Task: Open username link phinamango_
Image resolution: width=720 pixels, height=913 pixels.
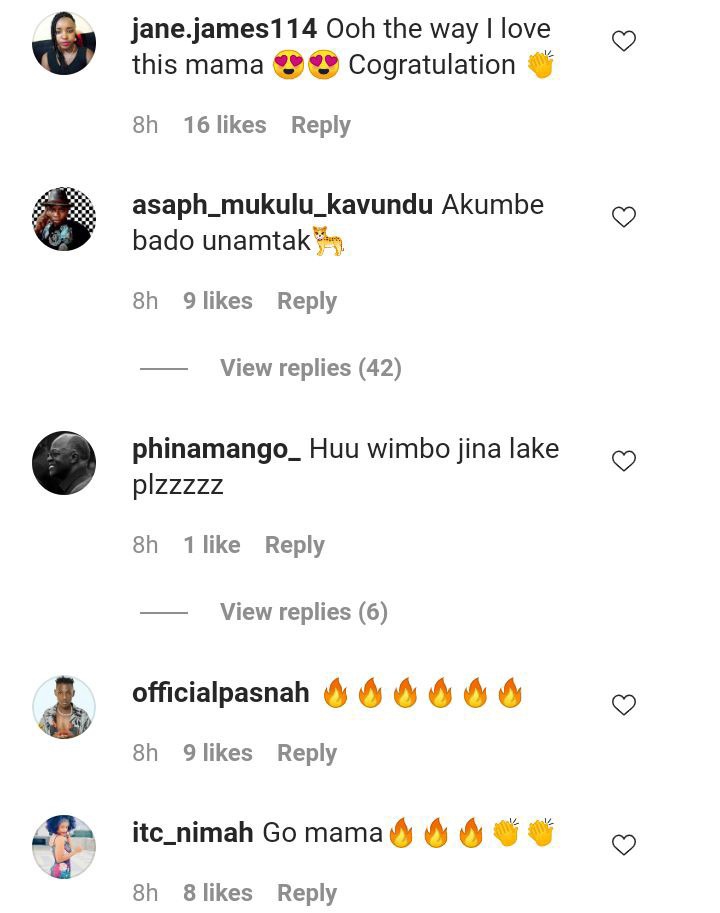Action: 217,450
